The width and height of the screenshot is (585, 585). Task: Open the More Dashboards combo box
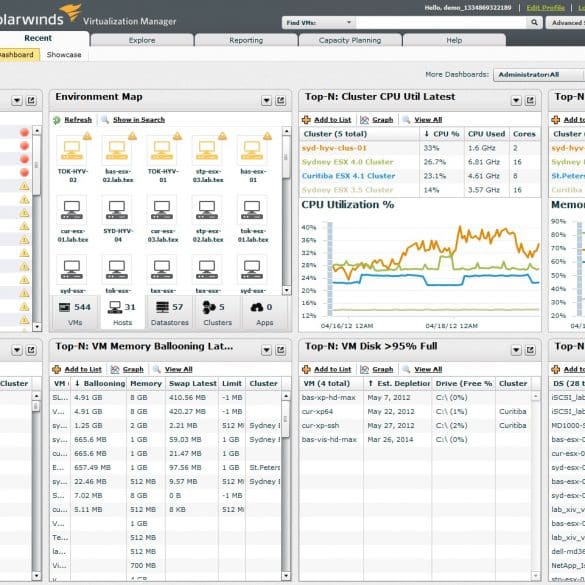(539, 75)
